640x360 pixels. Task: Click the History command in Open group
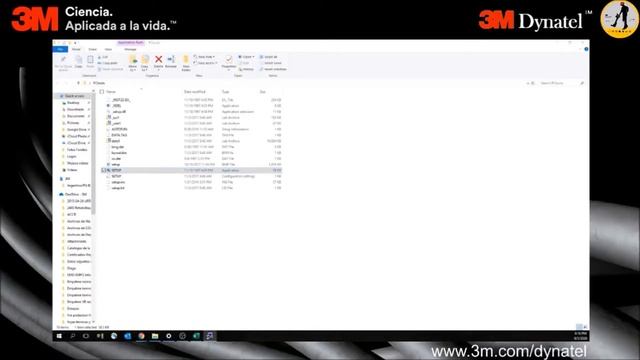pyautogui.click(x=247, y=69)
